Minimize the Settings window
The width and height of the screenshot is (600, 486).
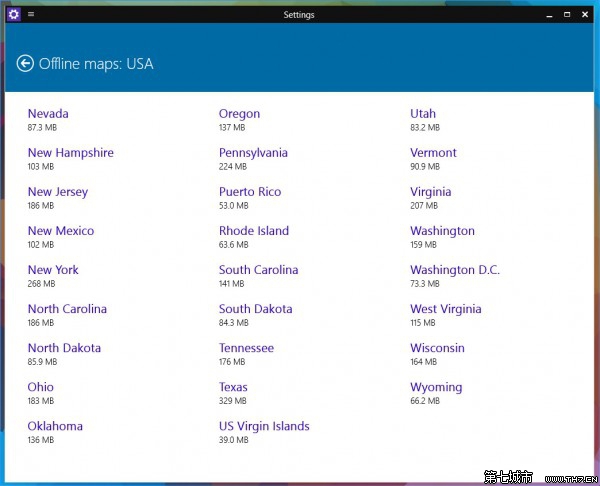549,15
